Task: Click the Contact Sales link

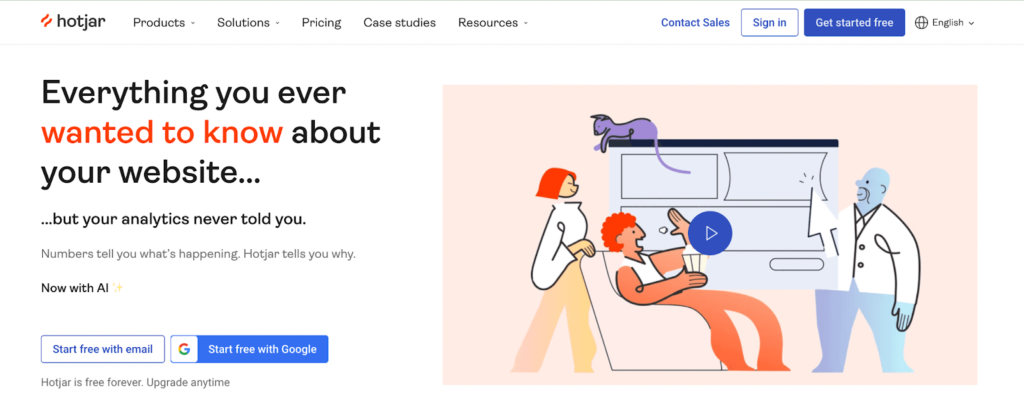Action: [x=695, y=23]
